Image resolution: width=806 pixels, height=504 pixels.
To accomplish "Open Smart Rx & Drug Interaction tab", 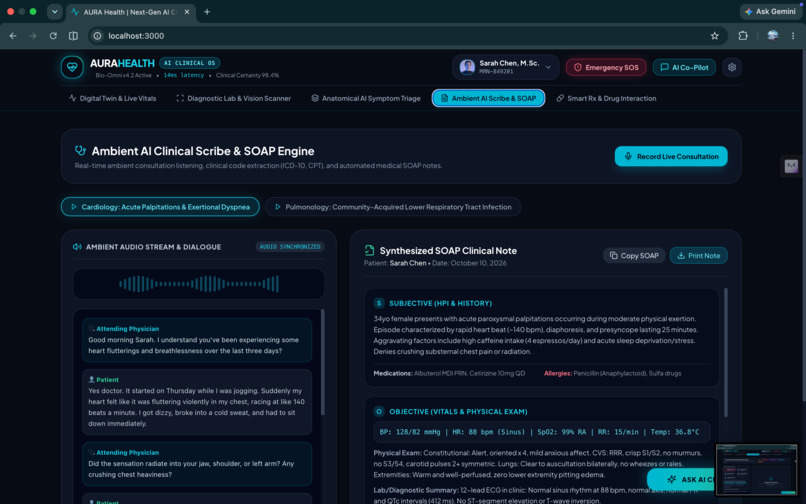I will 607,98.
